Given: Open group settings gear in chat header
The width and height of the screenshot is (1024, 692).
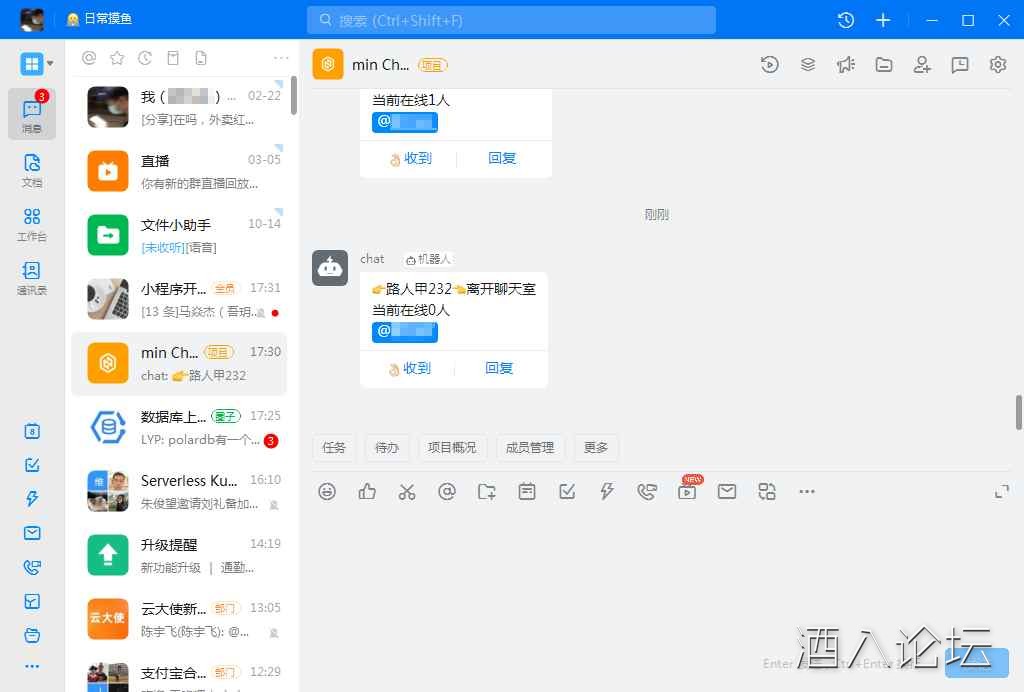Looking at the screenshot, I should [x=997, y=65].
